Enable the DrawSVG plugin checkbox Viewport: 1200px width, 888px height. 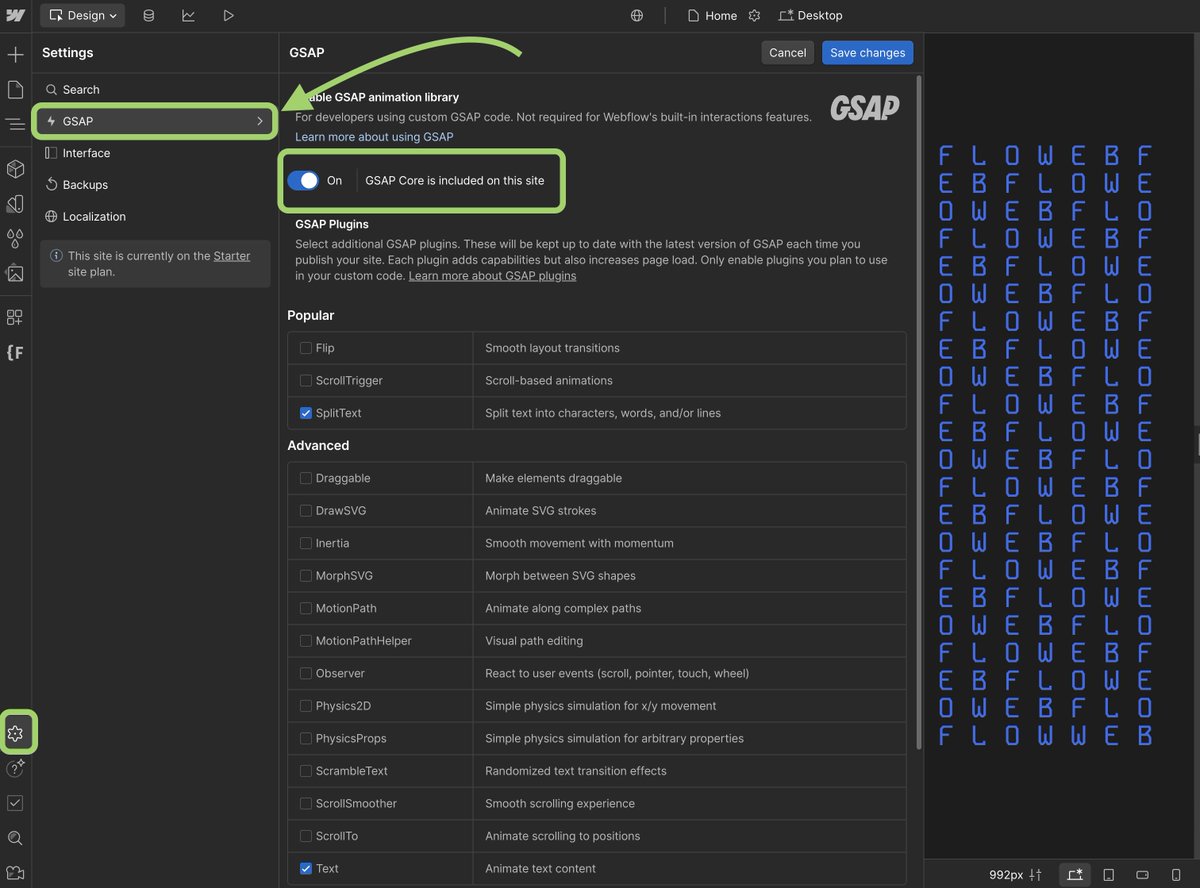tap(306, 511)
